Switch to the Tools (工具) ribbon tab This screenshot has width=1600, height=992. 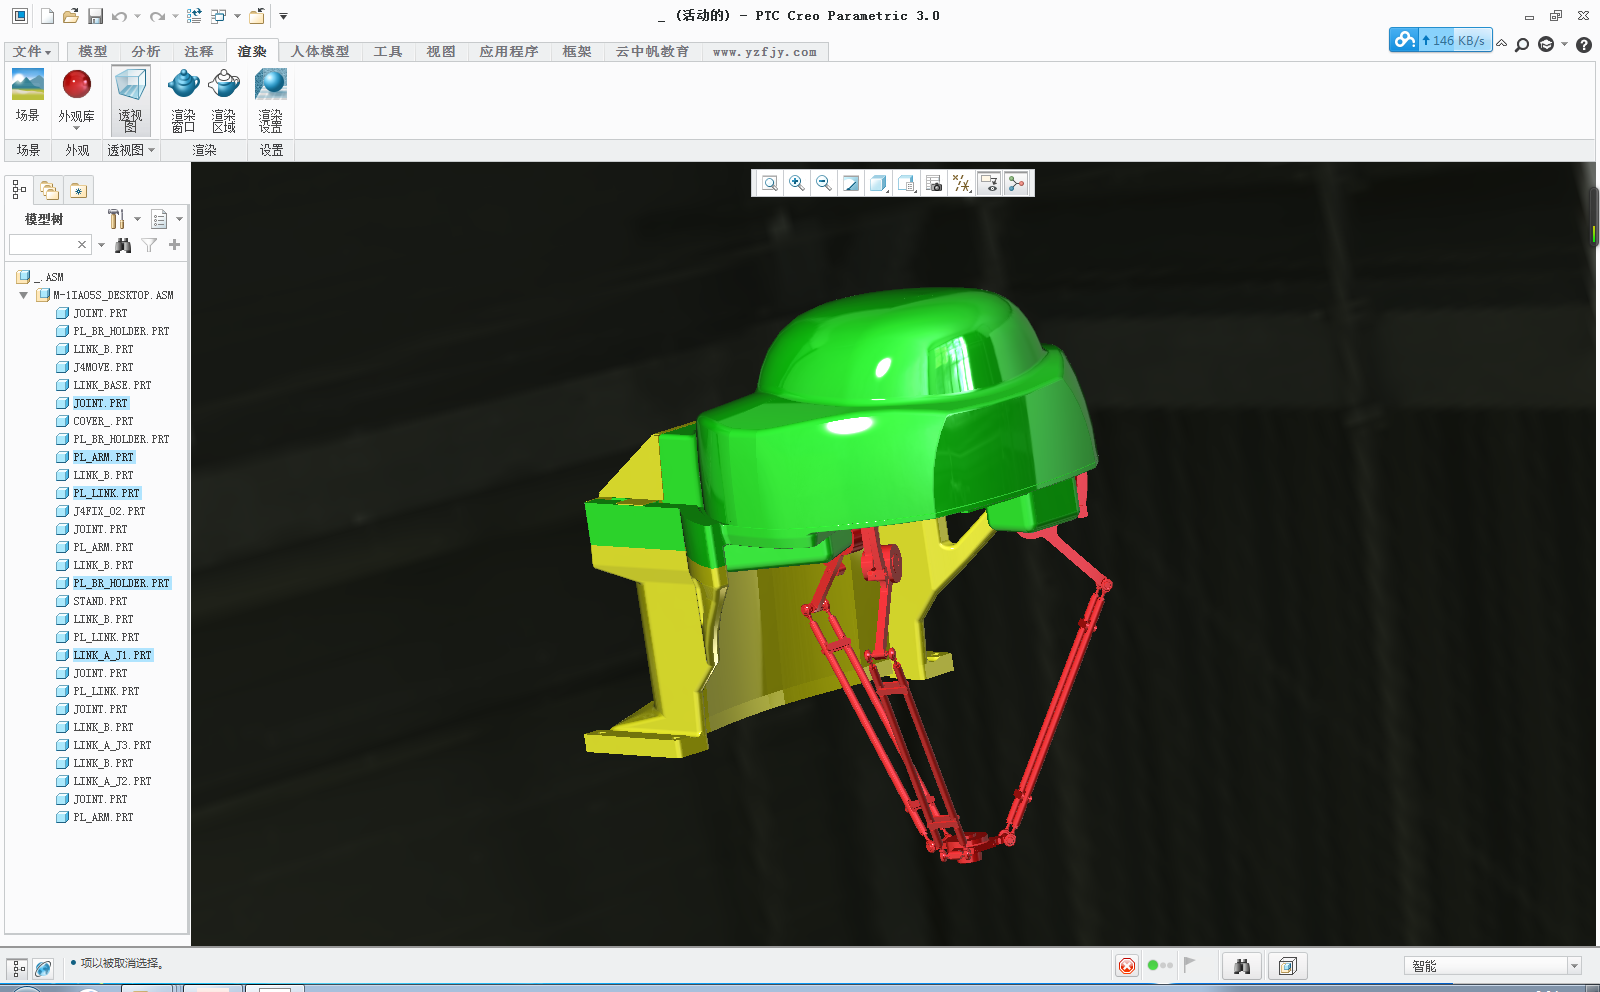pyautogui.click(x=388, y=52)
